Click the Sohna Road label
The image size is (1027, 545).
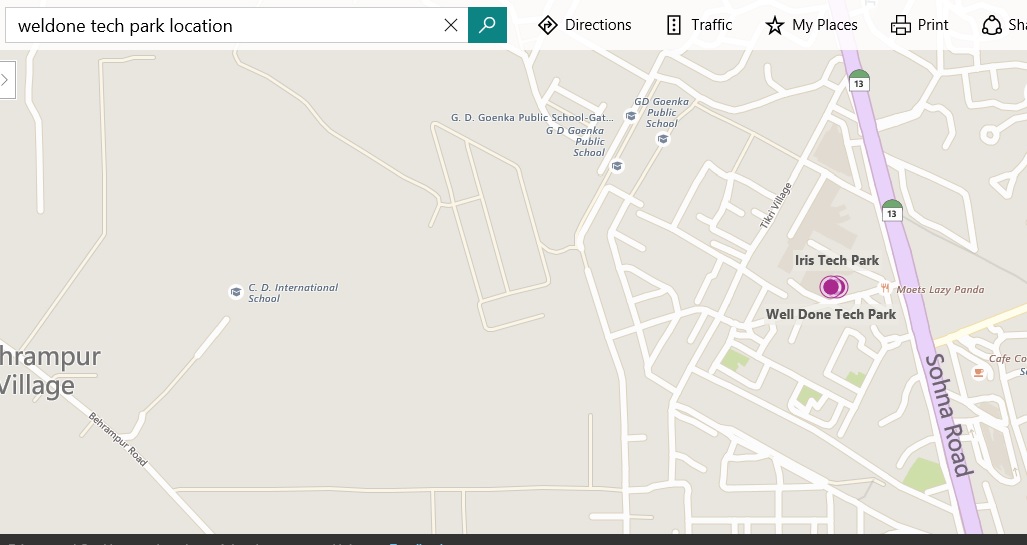point(947,414)
